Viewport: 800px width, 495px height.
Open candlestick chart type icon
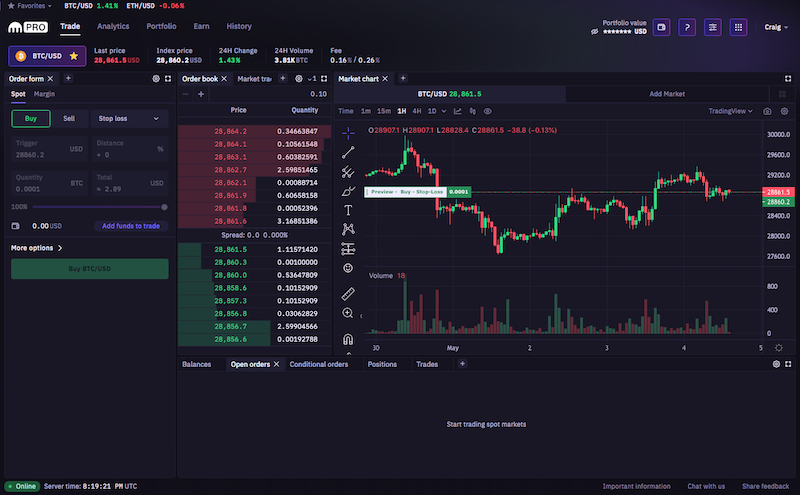coord(472,111)
